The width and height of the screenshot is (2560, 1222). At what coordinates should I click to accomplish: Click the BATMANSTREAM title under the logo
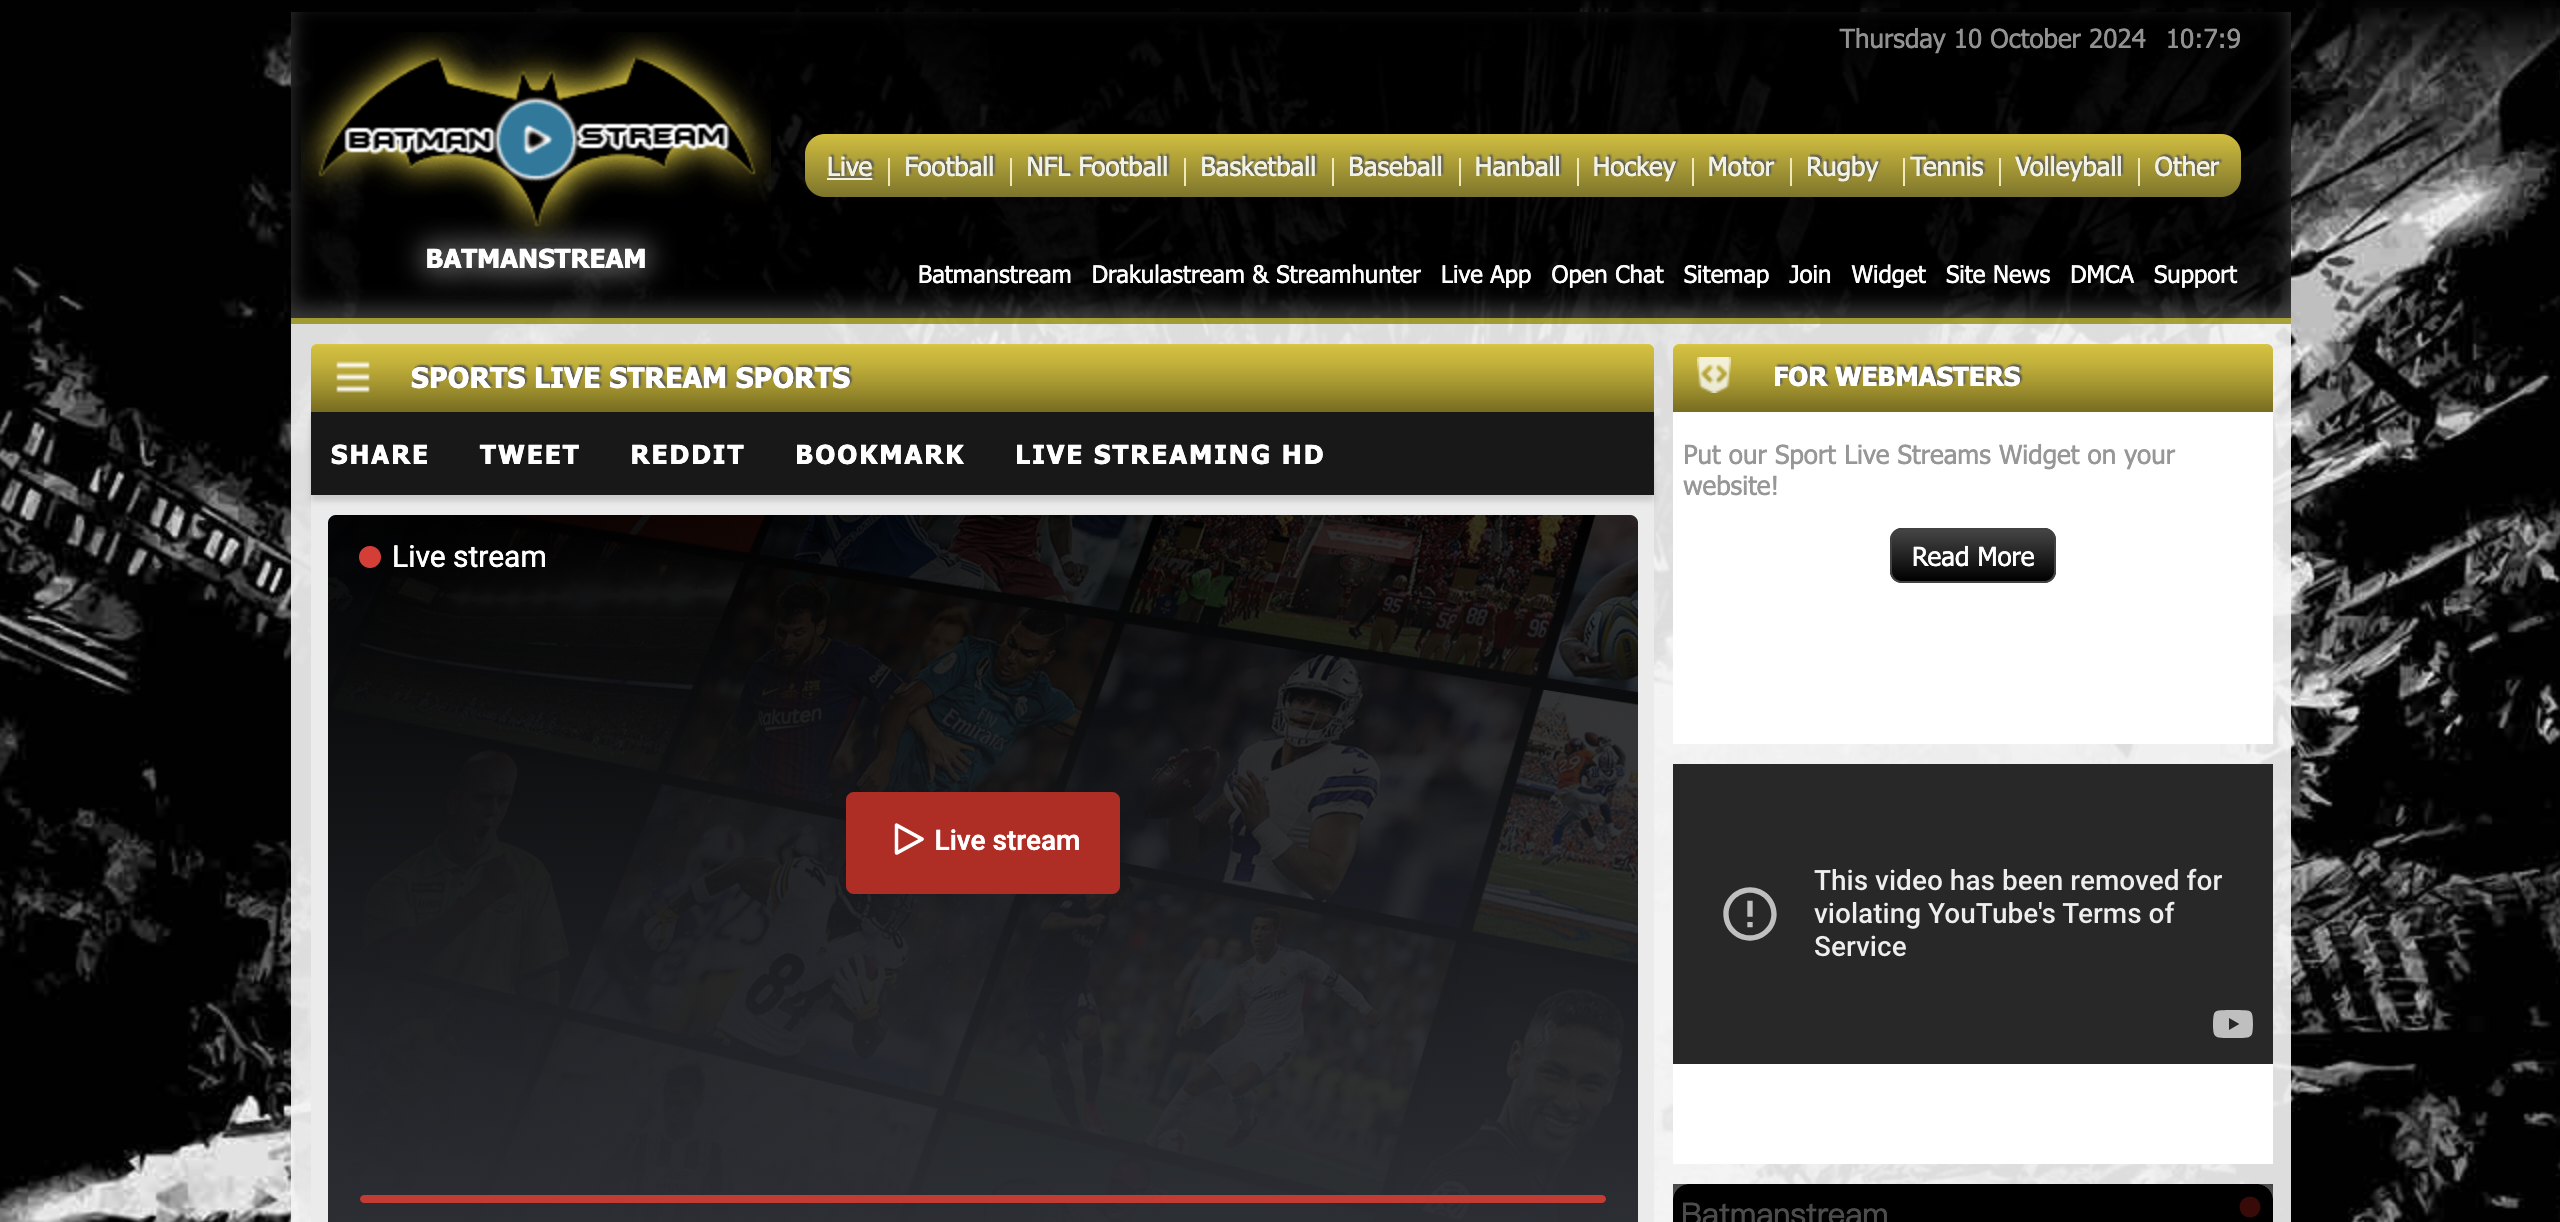(536, 259)
